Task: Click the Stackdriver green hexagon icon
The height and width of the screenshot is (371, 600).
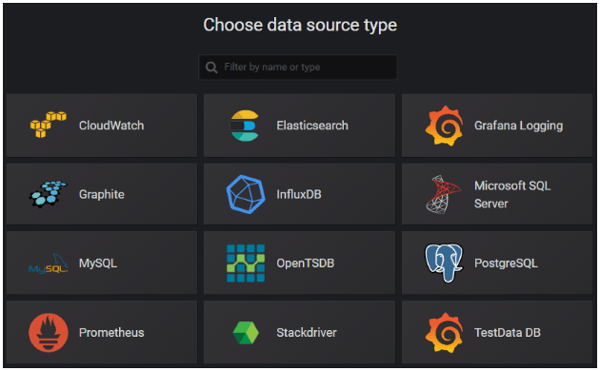Action: pyautogui.click(x=246, y=332)
